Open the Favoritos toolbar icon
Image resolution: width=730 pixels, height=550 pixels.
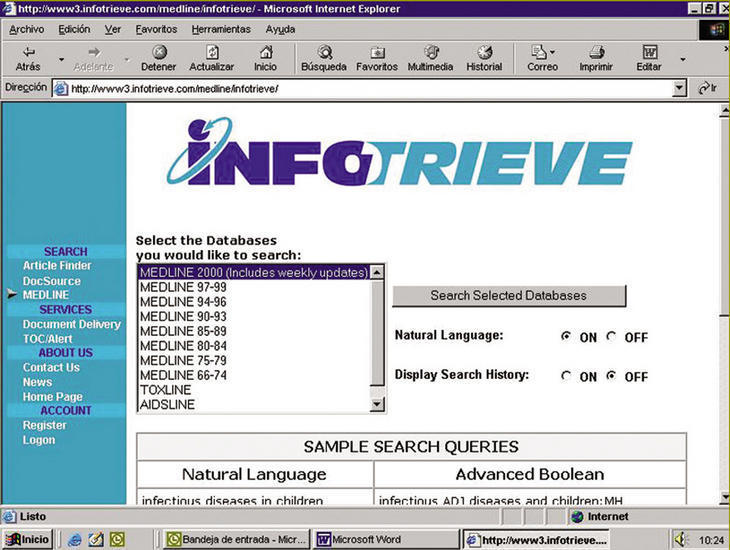tap(377, 52)
